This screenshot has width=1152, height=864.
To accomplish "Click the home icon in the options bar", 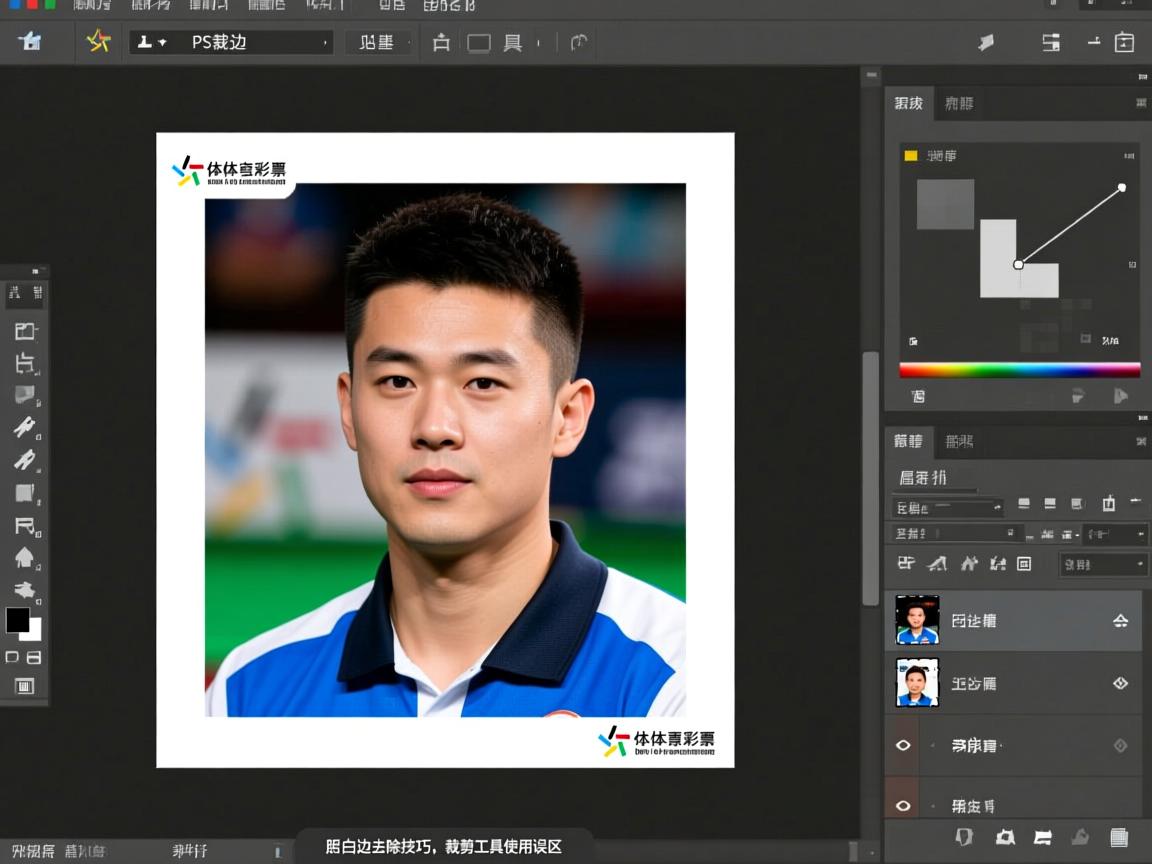I will point(30,41).
